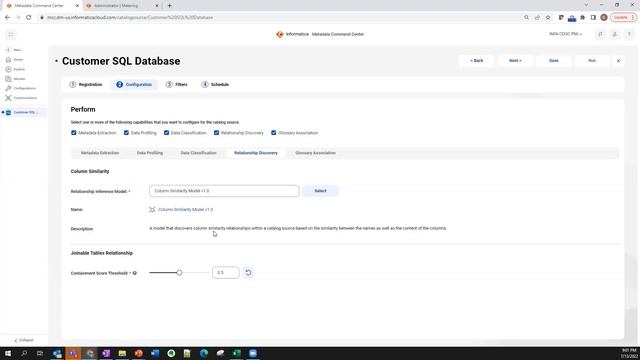Open Microsoft Edge from the taskbar
640x360 pixels.
coord(204,353)
